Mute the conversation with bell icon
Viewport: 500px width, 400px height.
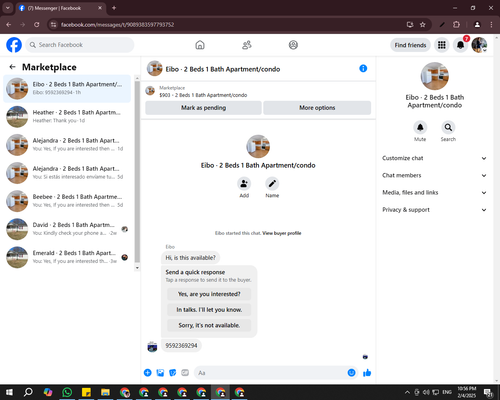coord(420,127)
